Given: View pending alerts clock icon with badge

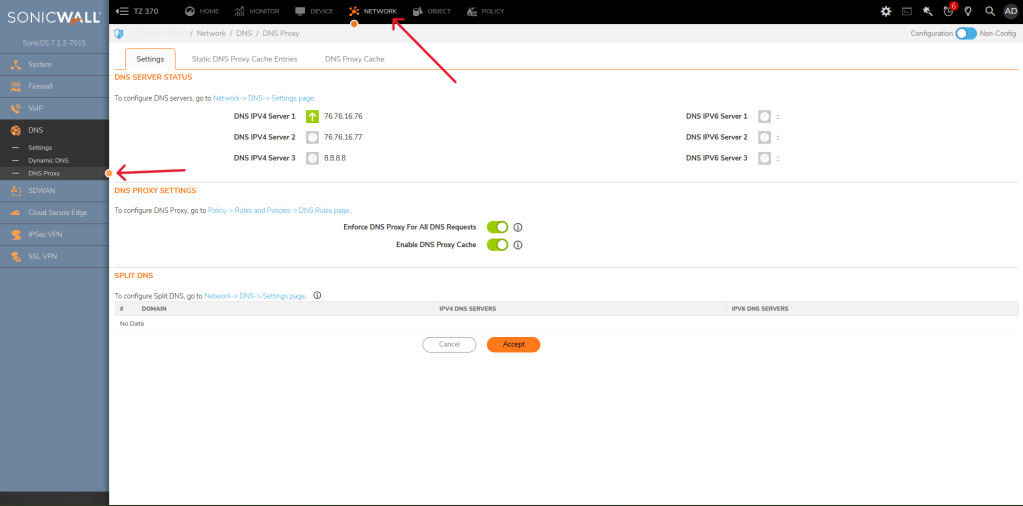Looking at the screenshot, I should [948, 11].
